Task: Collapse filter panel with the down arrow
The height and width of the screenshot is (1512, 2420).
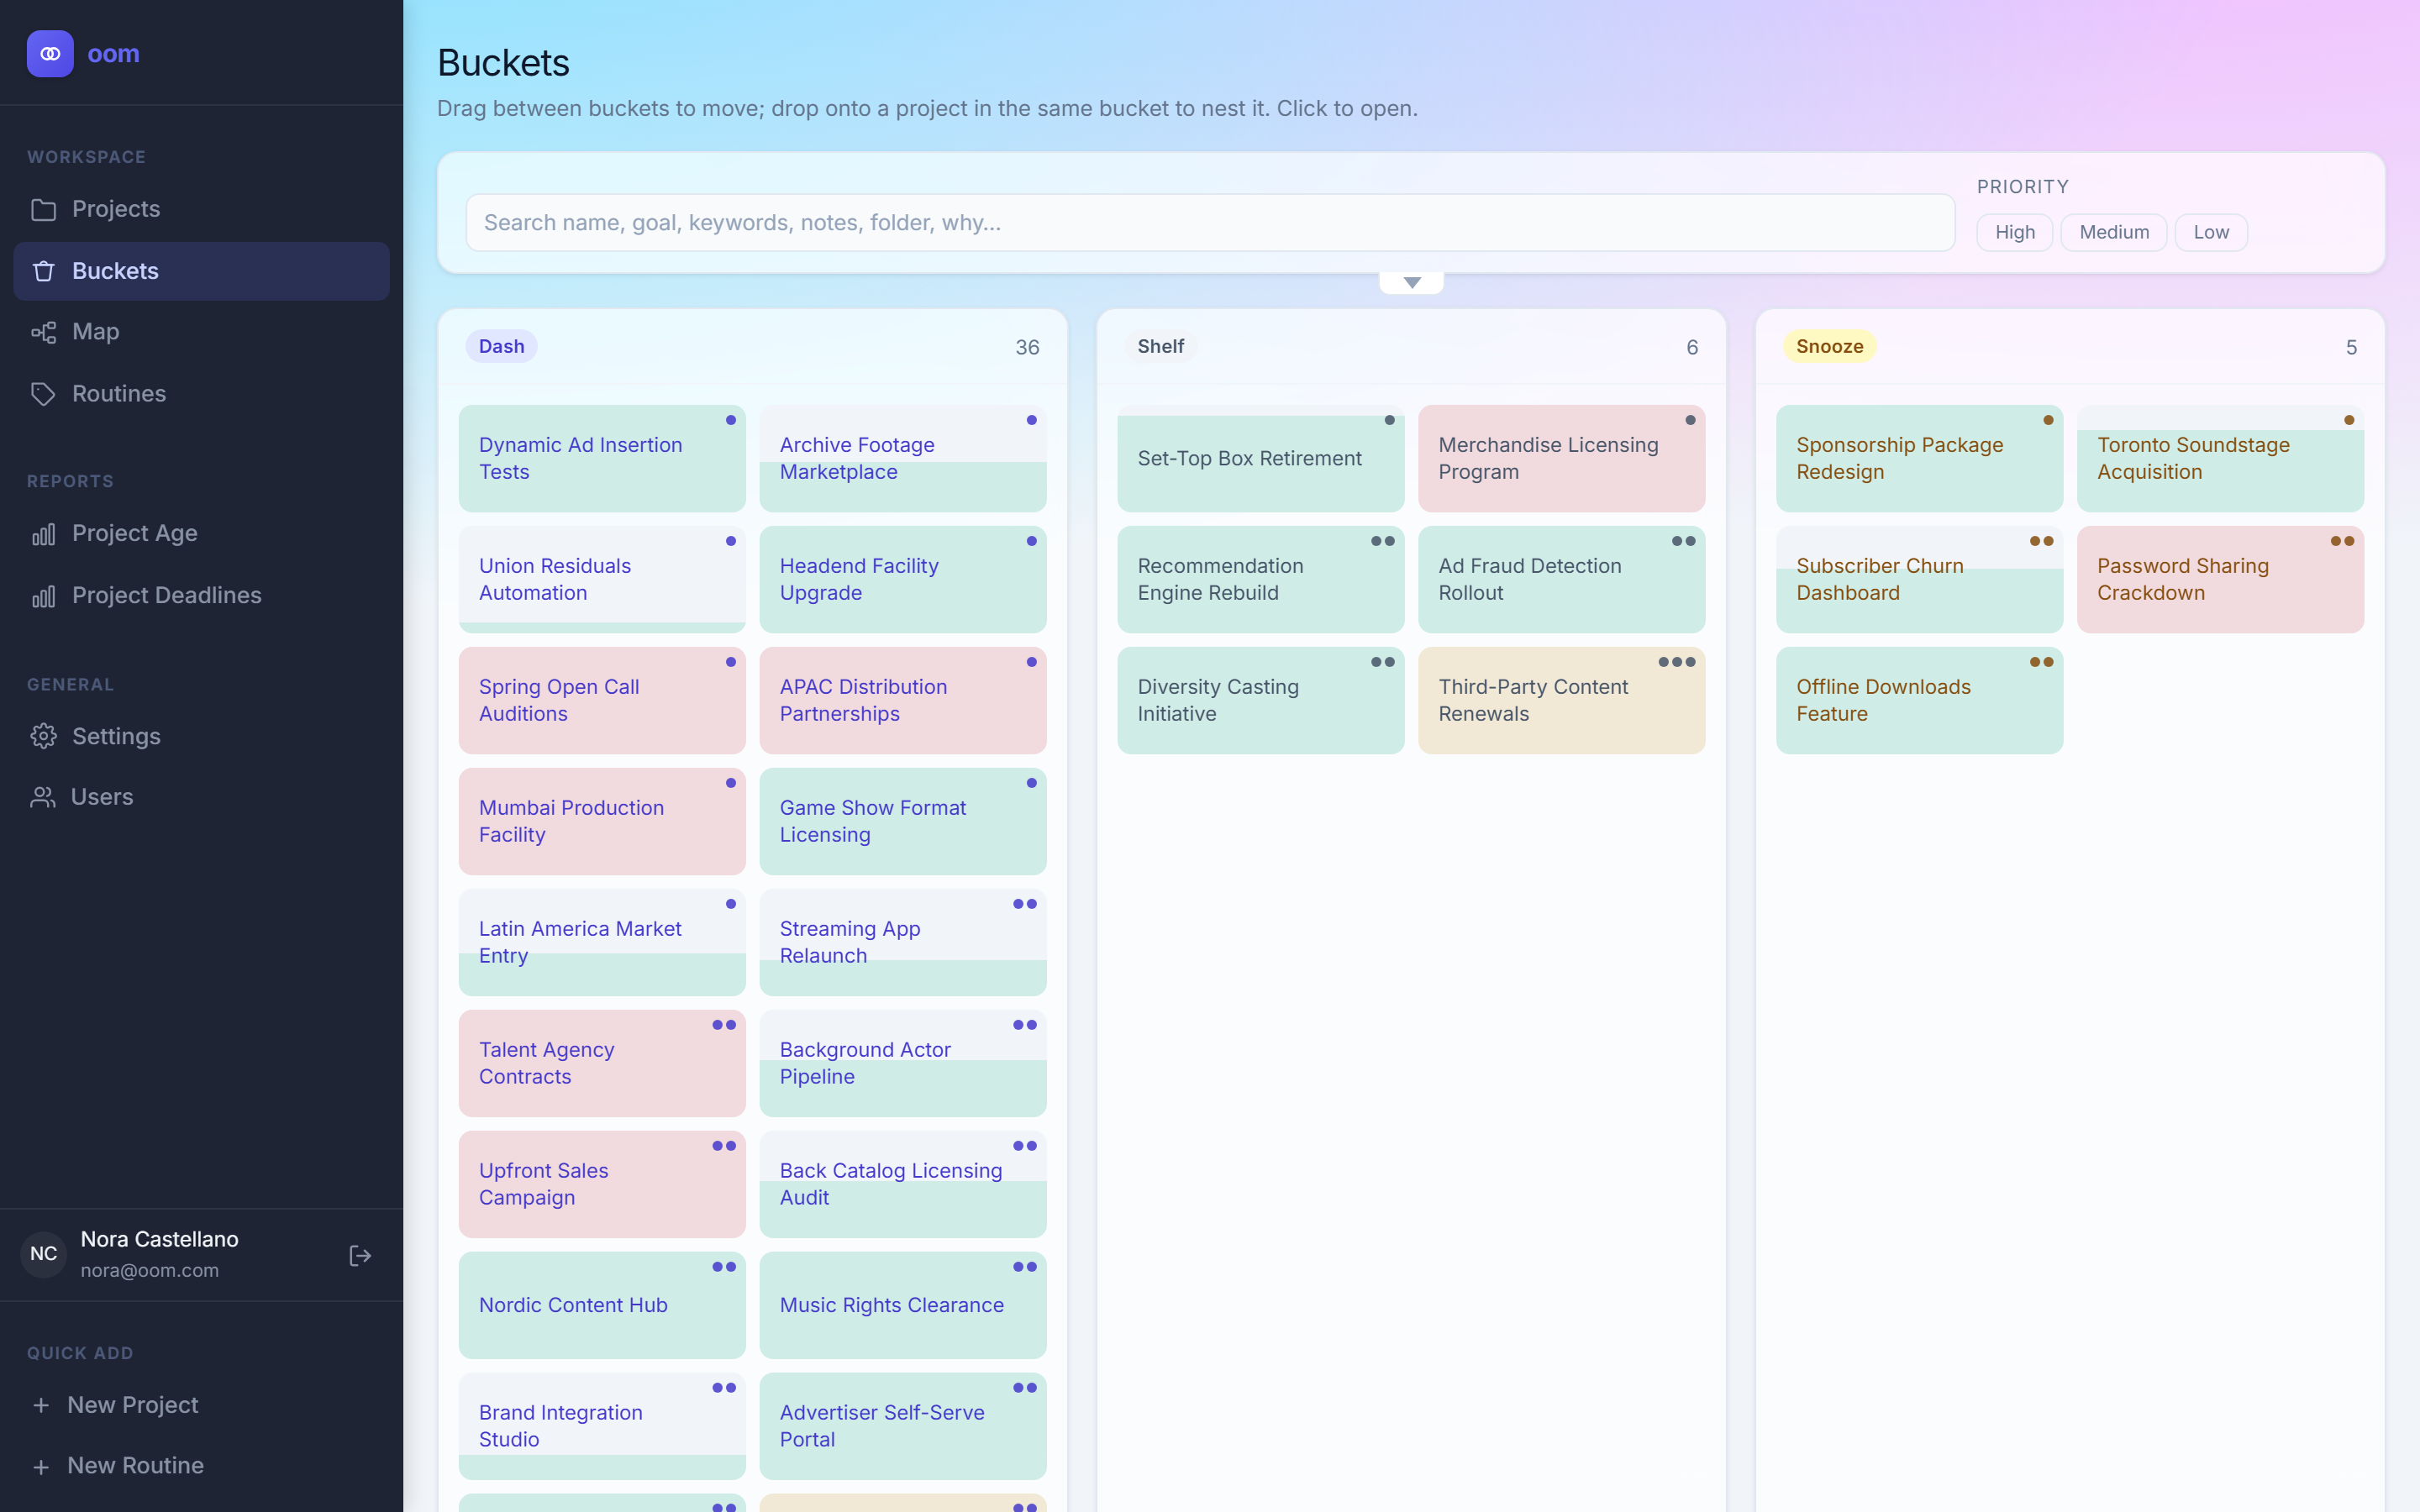Action: (1411, 283)
